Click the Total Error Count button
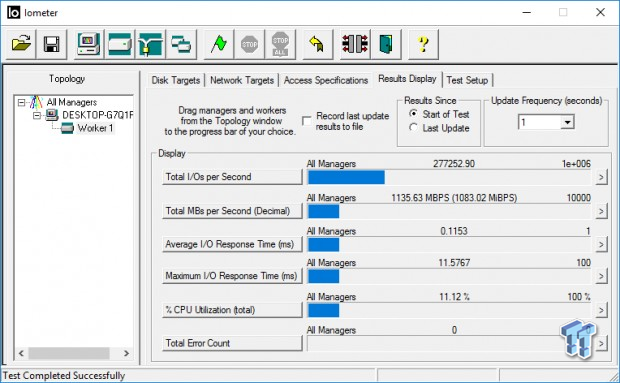 tap(232, 343)
